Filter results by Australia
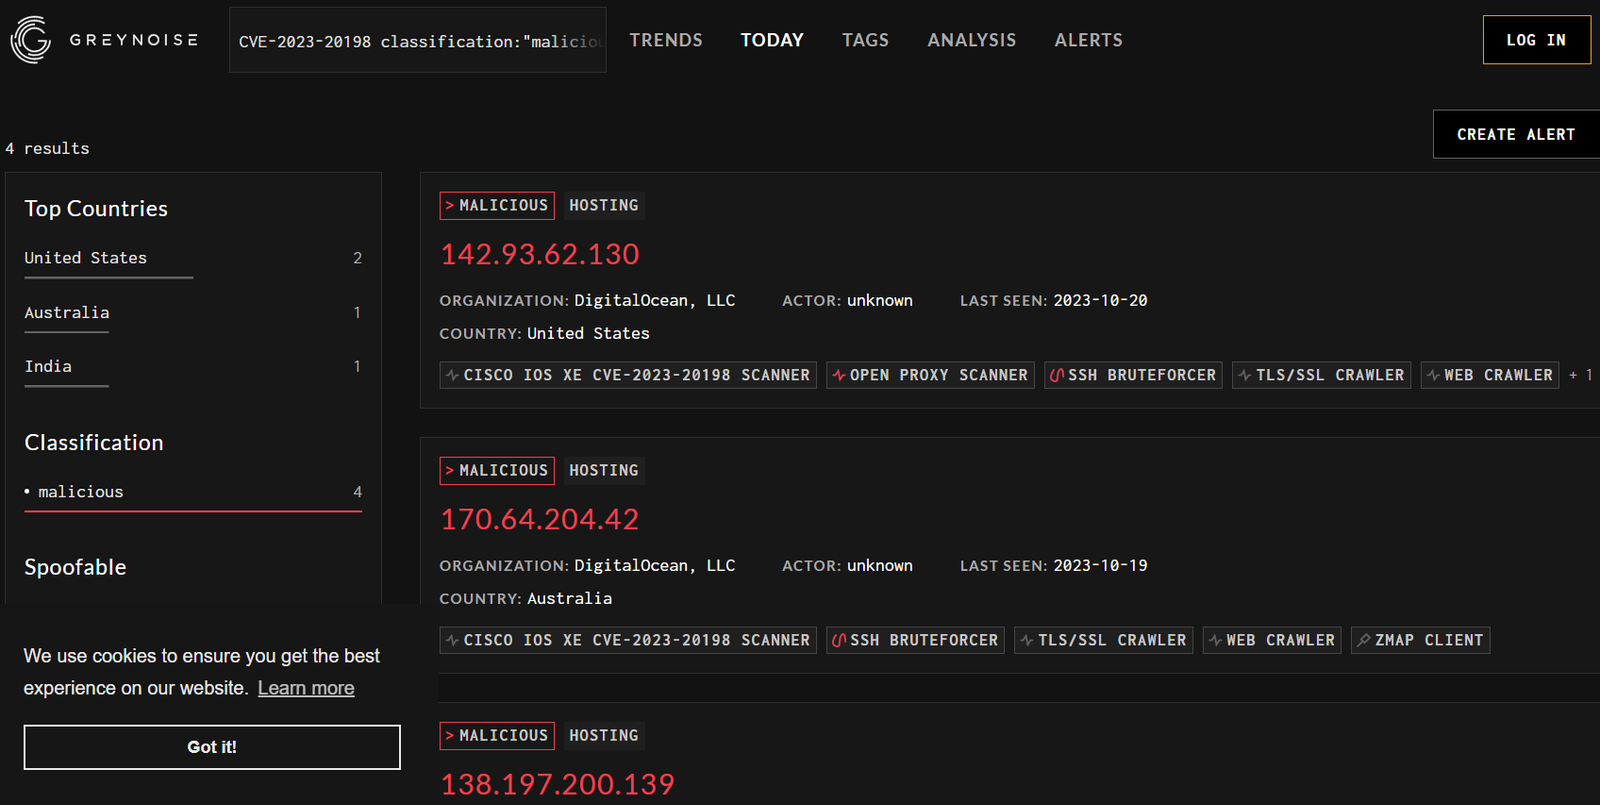The height and width of the screenshot is (805, 1600). [x=67, y=313]
